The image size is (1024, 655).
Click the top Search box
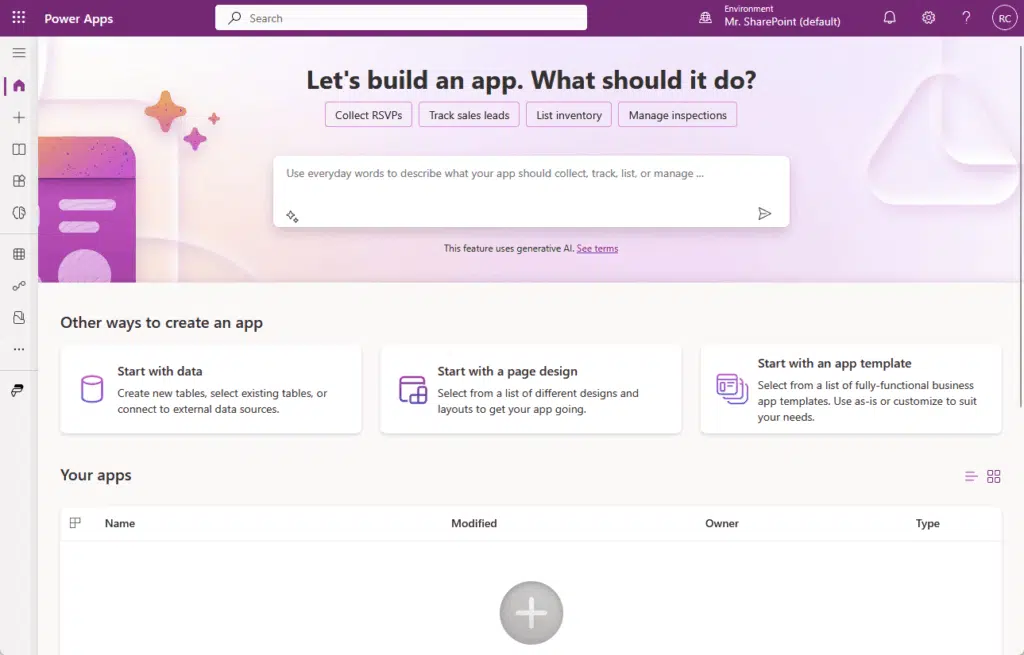point(401,18)
